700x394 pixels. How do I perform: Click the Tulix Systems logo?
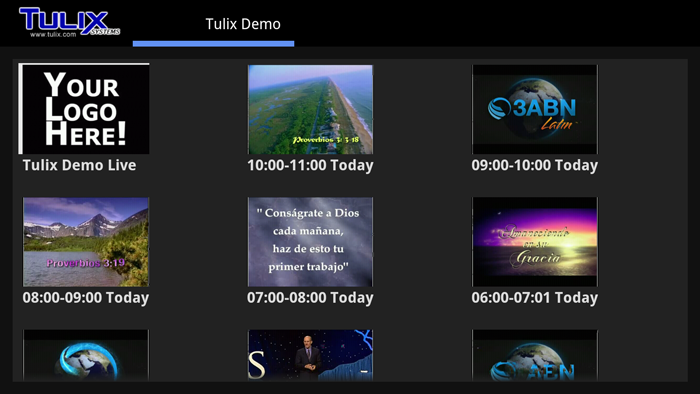(x=70, y=22)
